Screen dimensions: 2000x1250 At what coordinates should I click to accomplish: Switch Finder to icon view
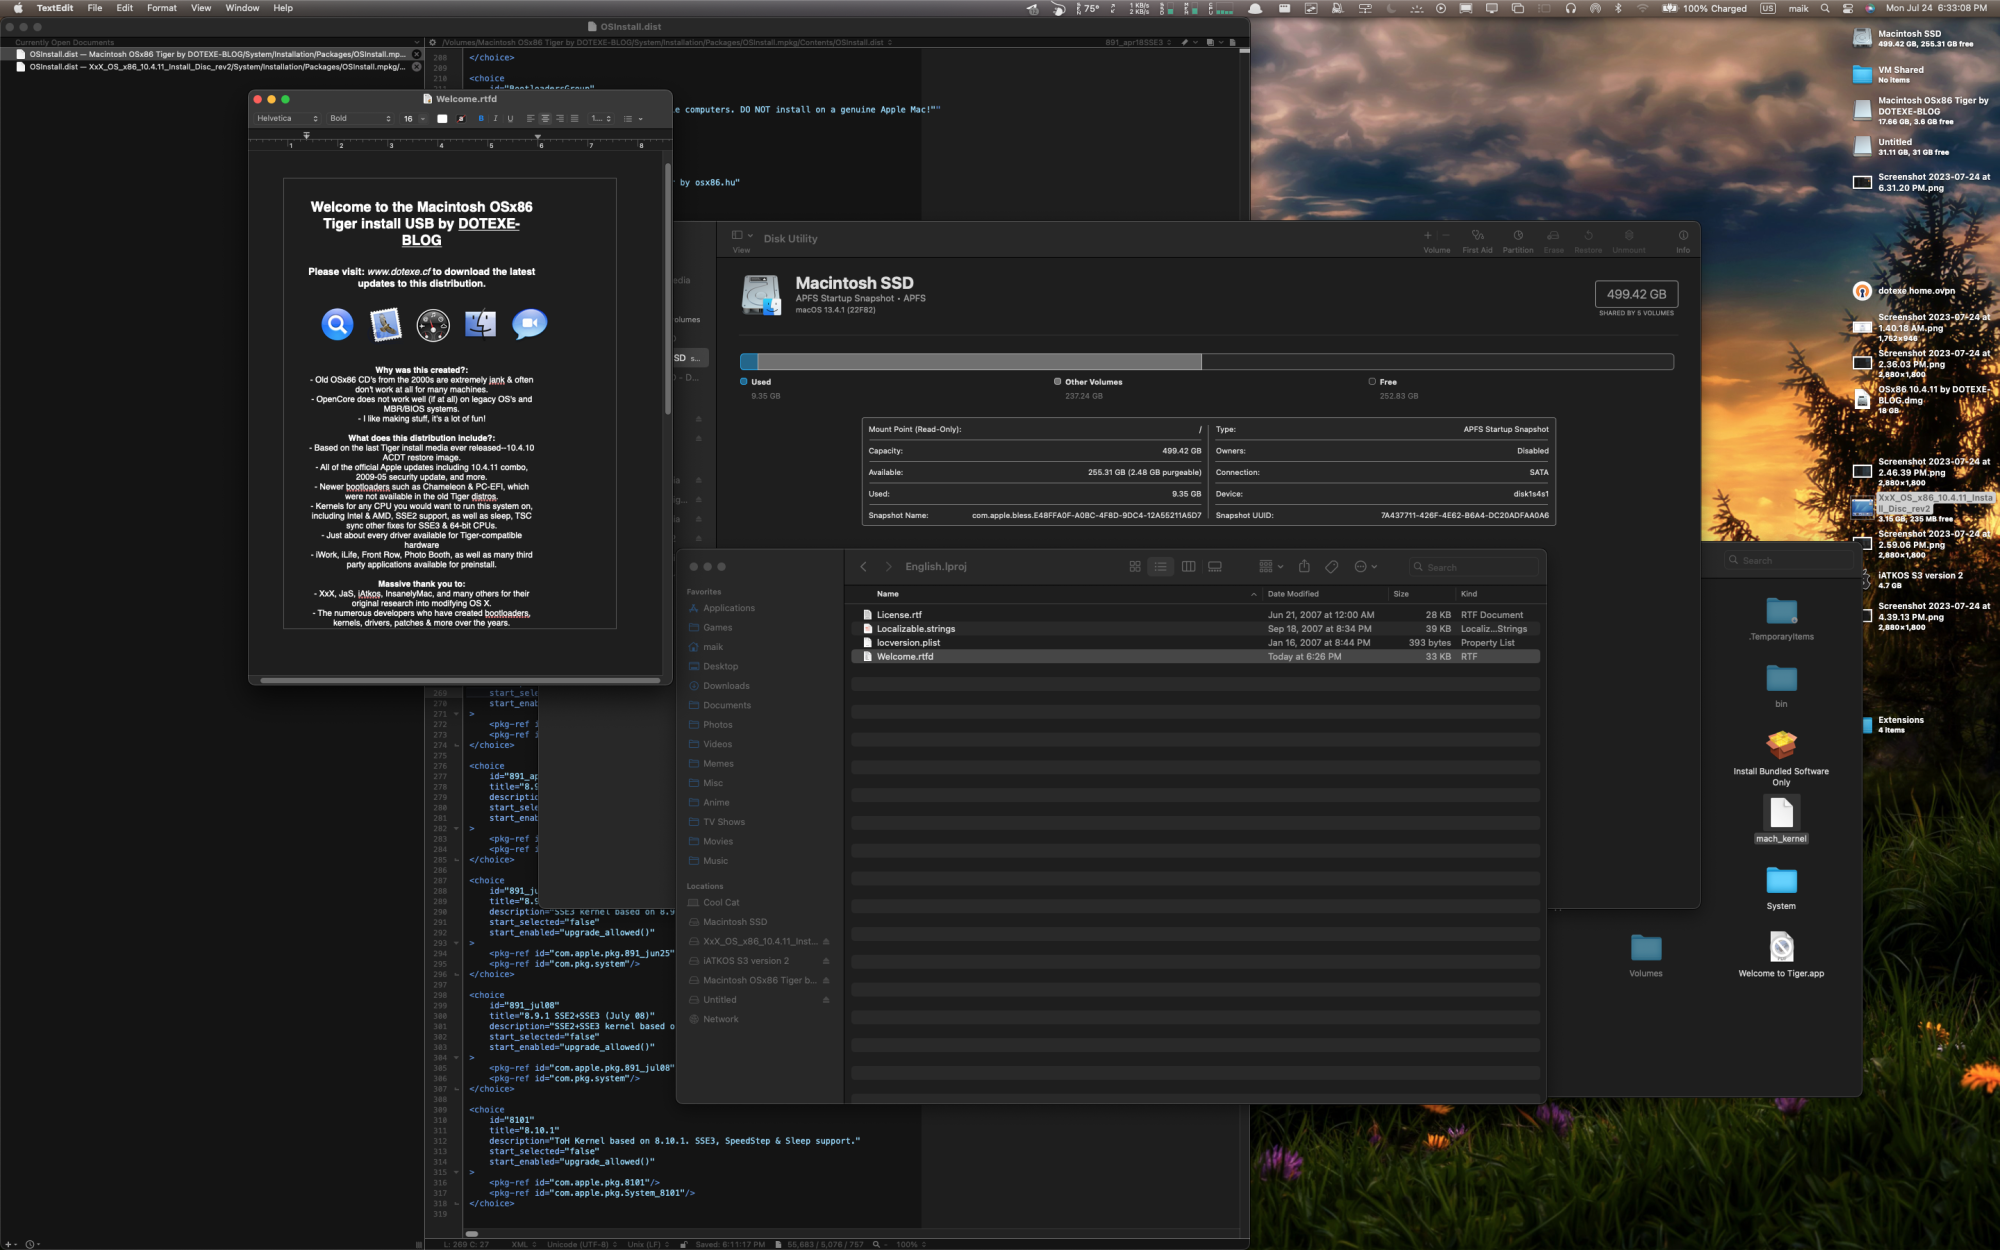point(1135,566)
